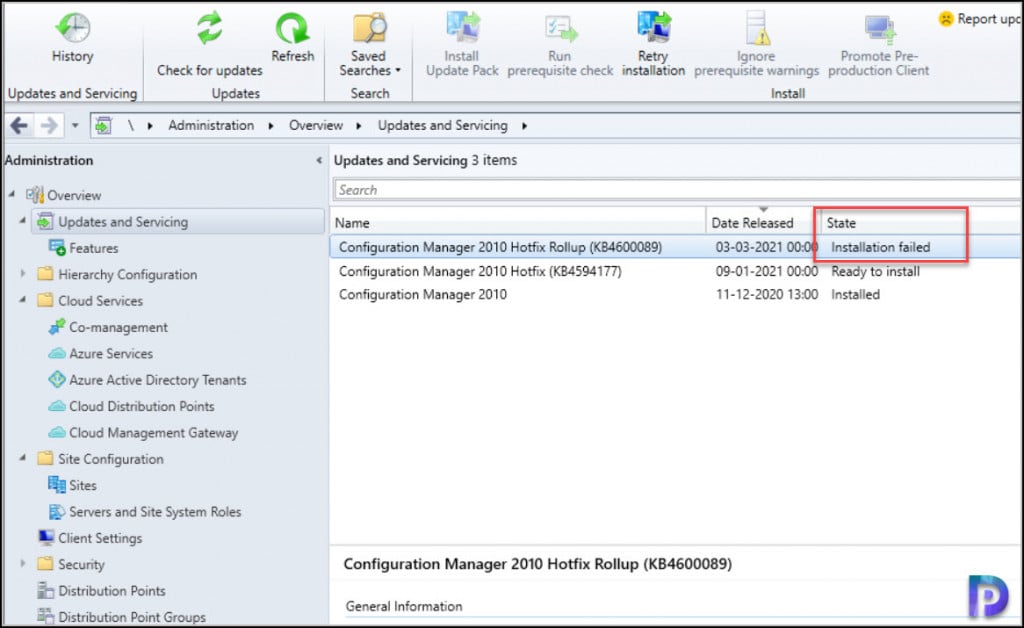1024x628 pixels.
Task: Open the History clock icon
Action: pyautogui.click(x=72, y=27)
